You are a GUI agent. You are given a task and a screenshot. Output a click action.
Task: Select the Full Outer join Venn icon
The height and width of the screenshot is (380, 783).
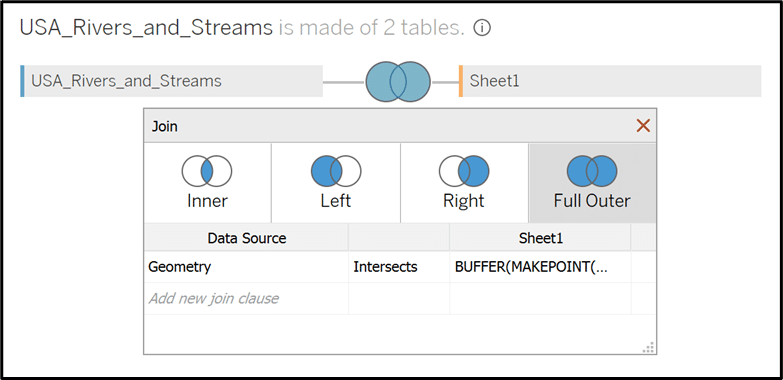click(x=592, y=171)
